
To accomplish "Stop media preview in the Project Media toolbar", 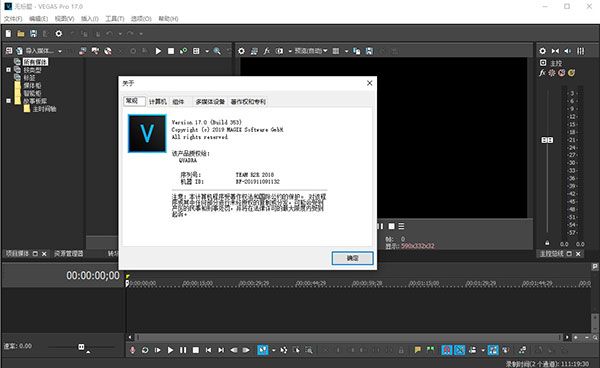I will (171, 51).
